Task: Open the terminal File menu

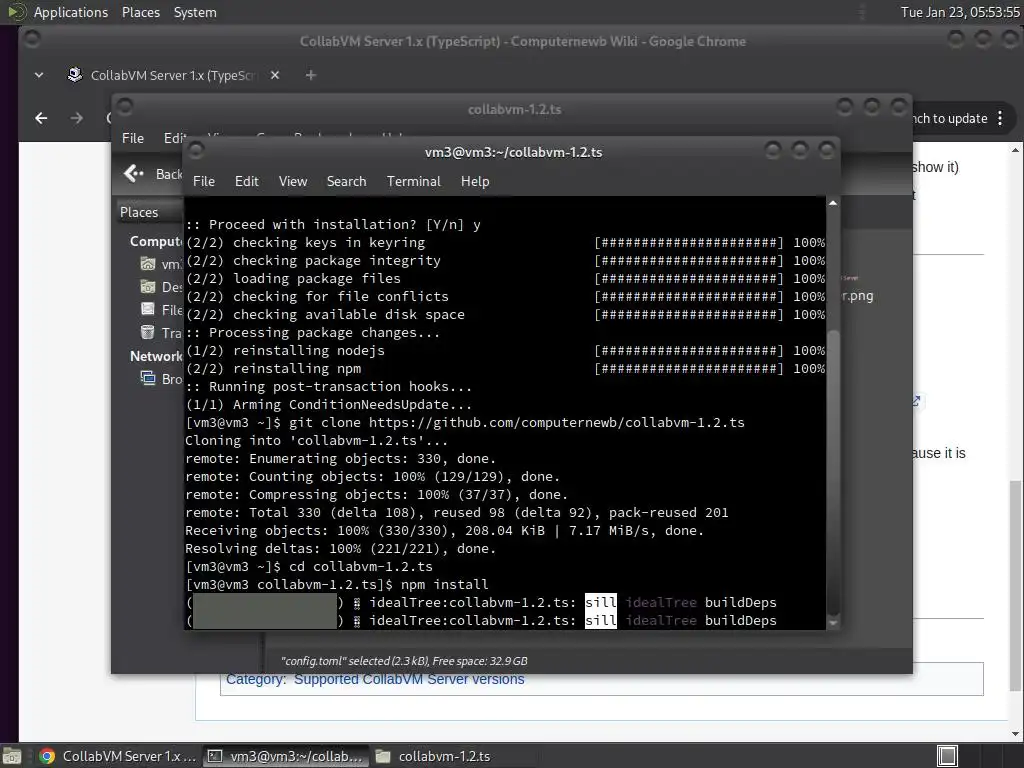Action: click(x=204, y=182)
